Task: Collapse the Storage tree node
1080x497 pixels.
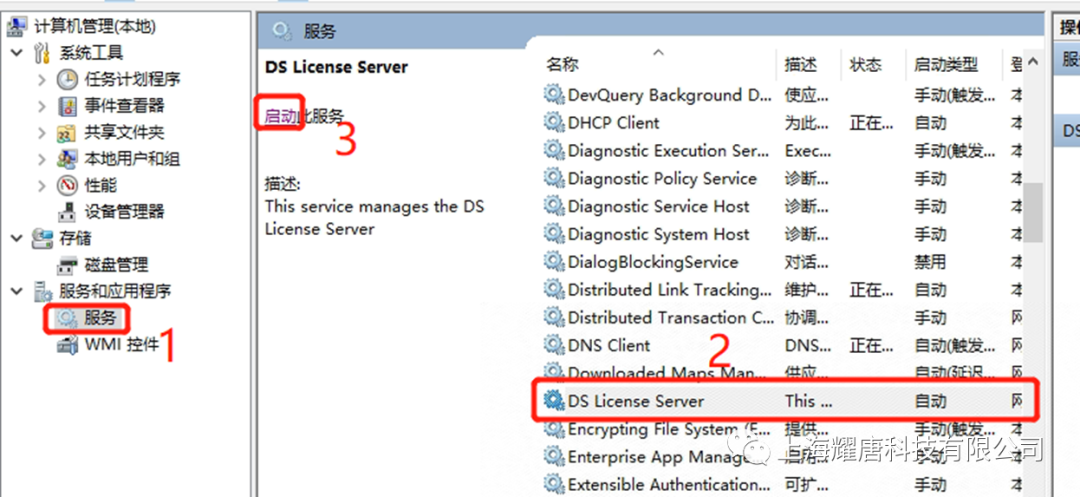Action: [x=17, y=238]
